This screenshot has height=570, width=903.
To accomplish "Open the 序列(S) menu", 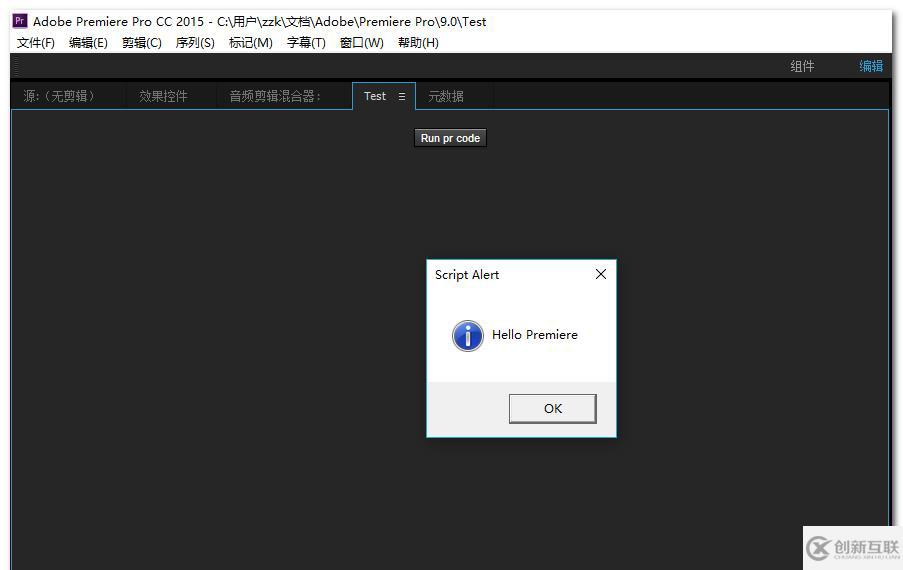I will (195, 43).
